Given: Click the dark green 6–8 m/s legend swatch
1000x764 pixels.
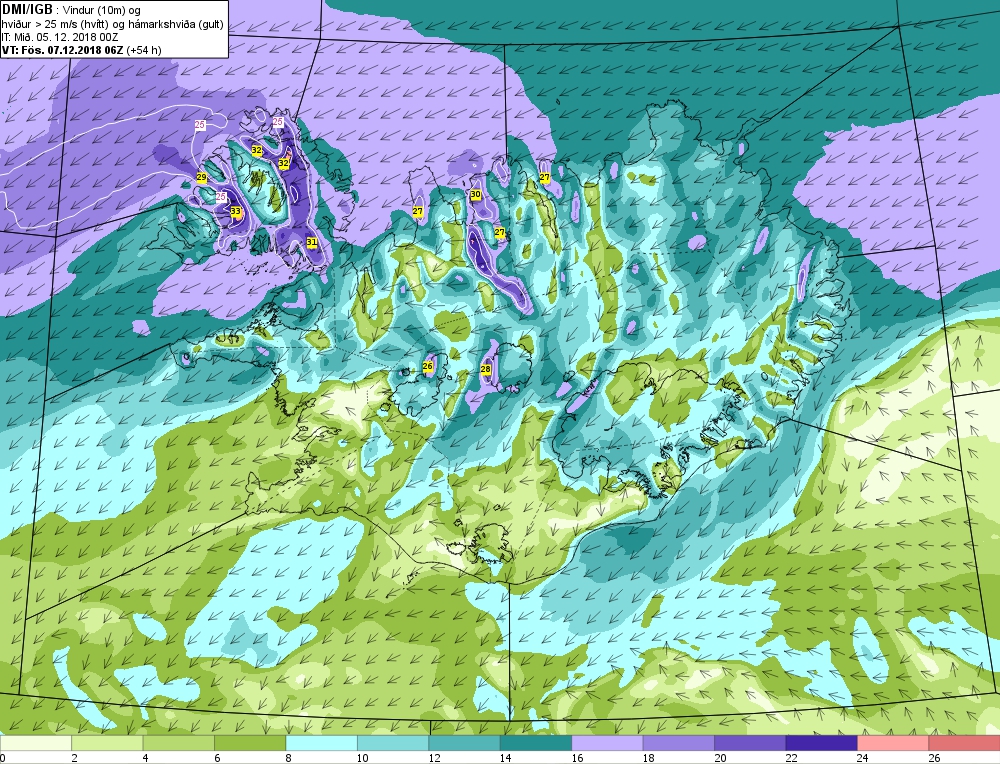Looking at the screenshot, I should tap(250, 743).
